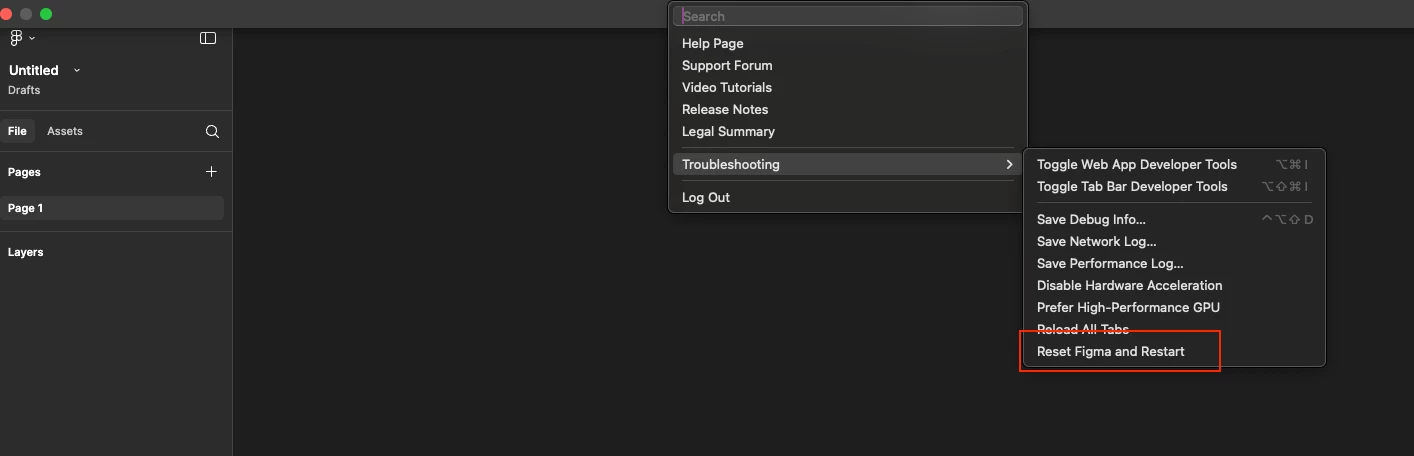1414x456 pixels.
Task: Choose Reset Figma and Restart
Action: click(1174, 351)
